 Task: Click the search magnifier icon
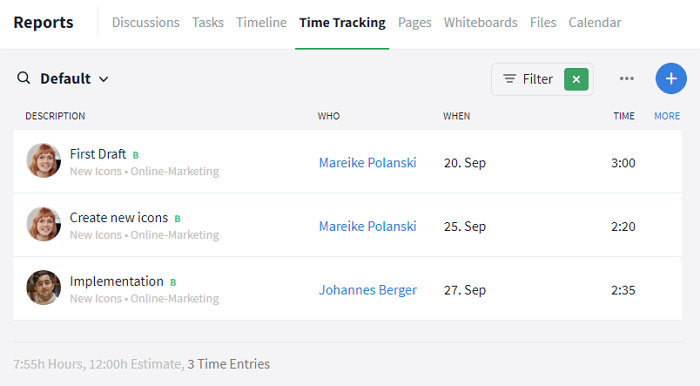24,78
